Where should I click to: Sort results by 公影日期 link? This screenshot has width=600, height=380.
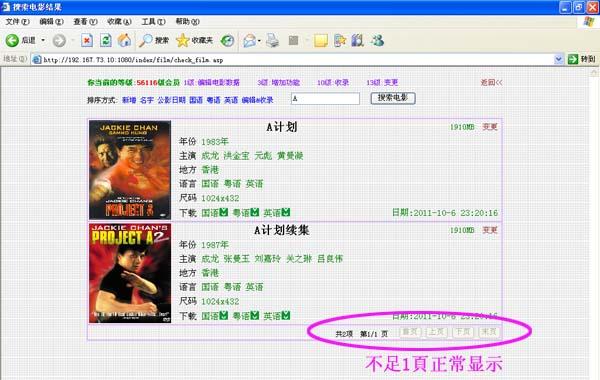[171, 100]
